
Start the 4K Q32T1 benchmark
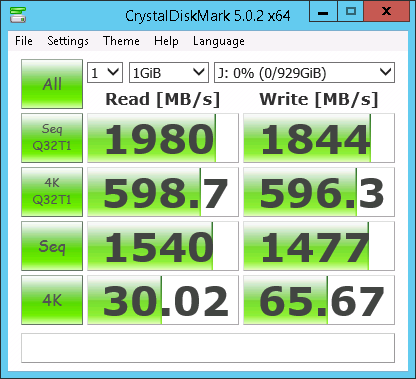pyautogui.click(x=52, y=192)
